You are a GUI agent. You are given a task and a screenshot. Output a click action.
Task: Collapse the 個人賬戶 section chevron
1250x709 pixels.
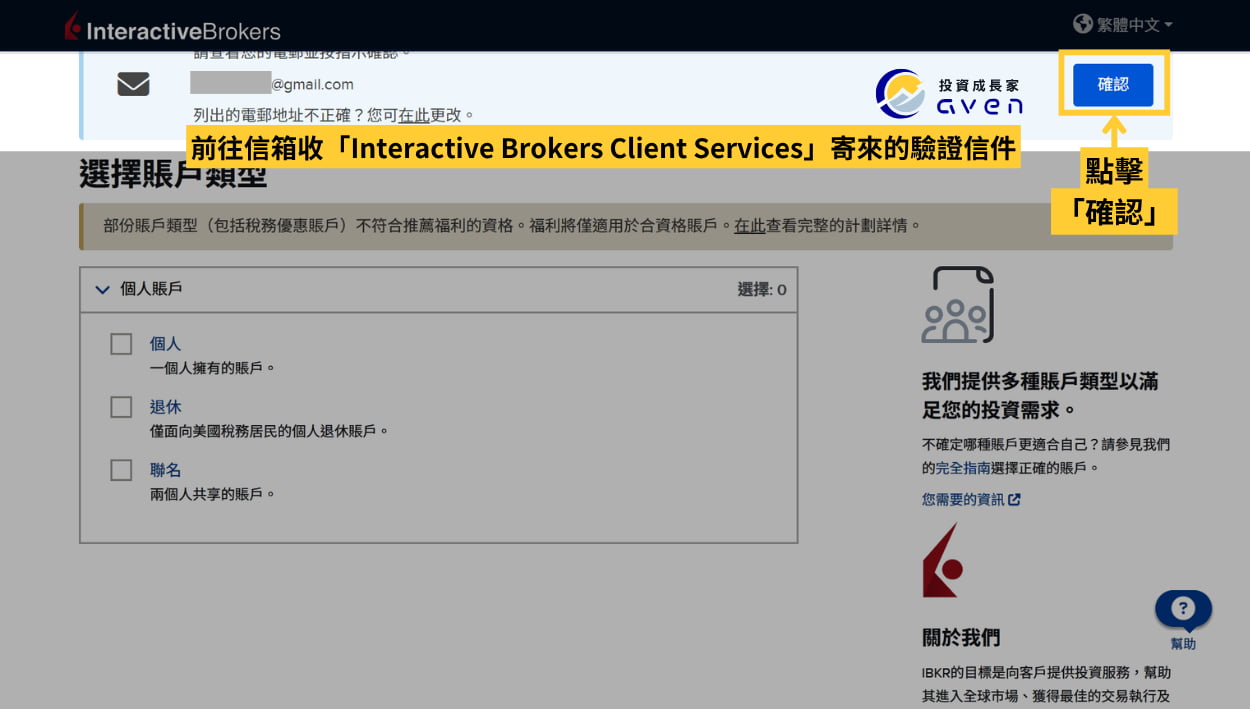point(102,289)
